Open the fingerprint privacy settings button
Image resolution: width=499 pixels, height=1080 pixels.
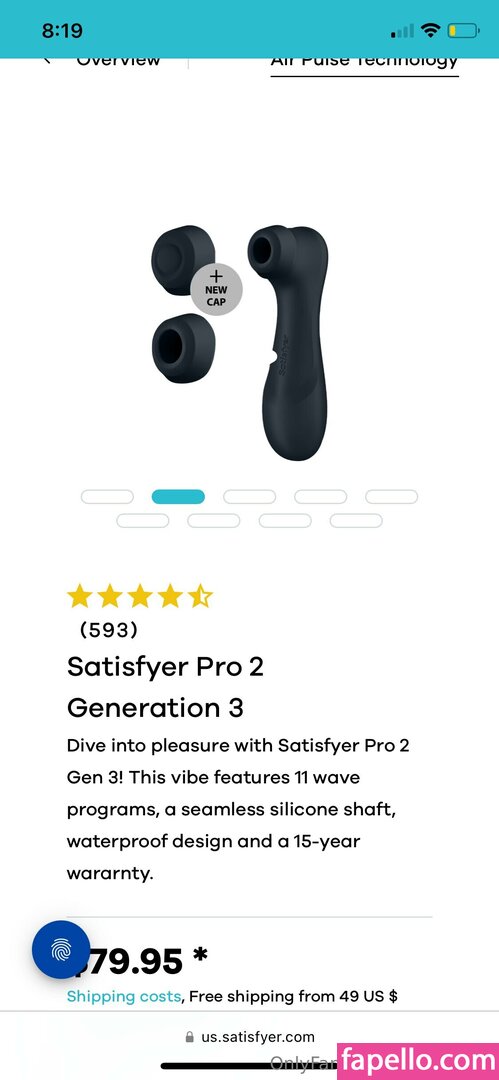pos(61,951)
